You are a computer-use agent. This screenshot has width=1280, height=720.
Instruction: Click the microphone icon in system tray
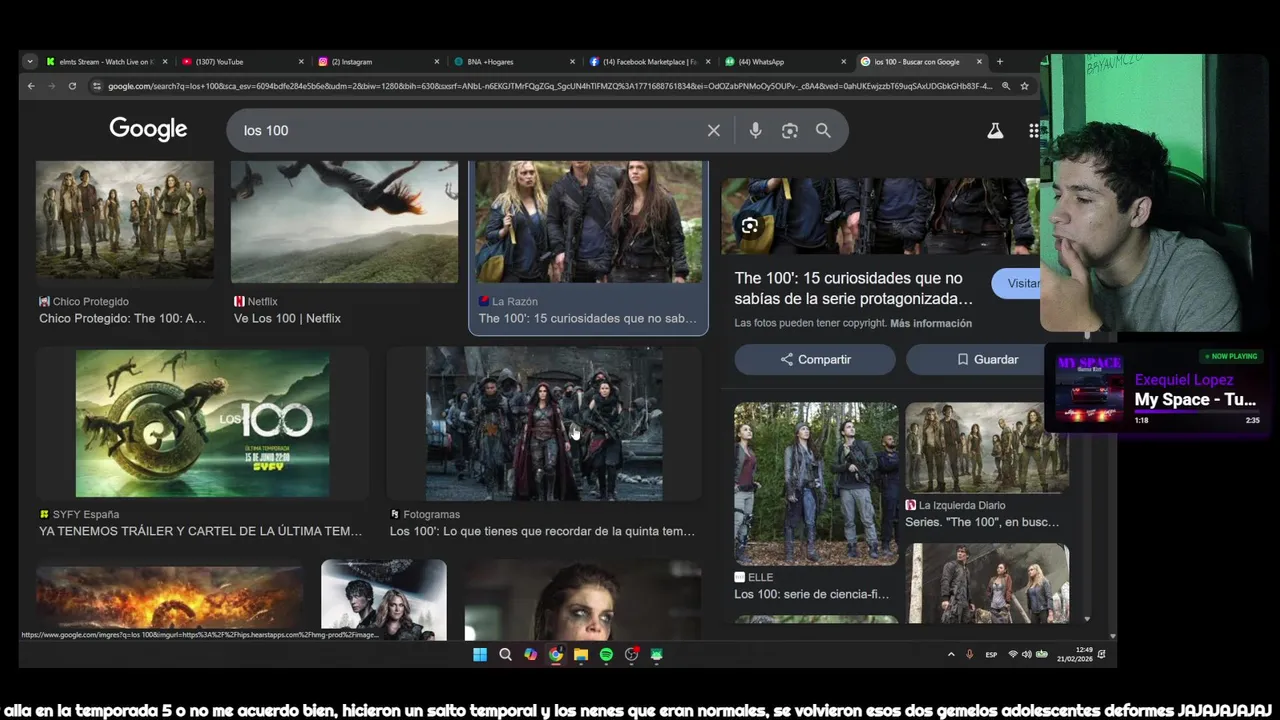[x=969, y=654]
